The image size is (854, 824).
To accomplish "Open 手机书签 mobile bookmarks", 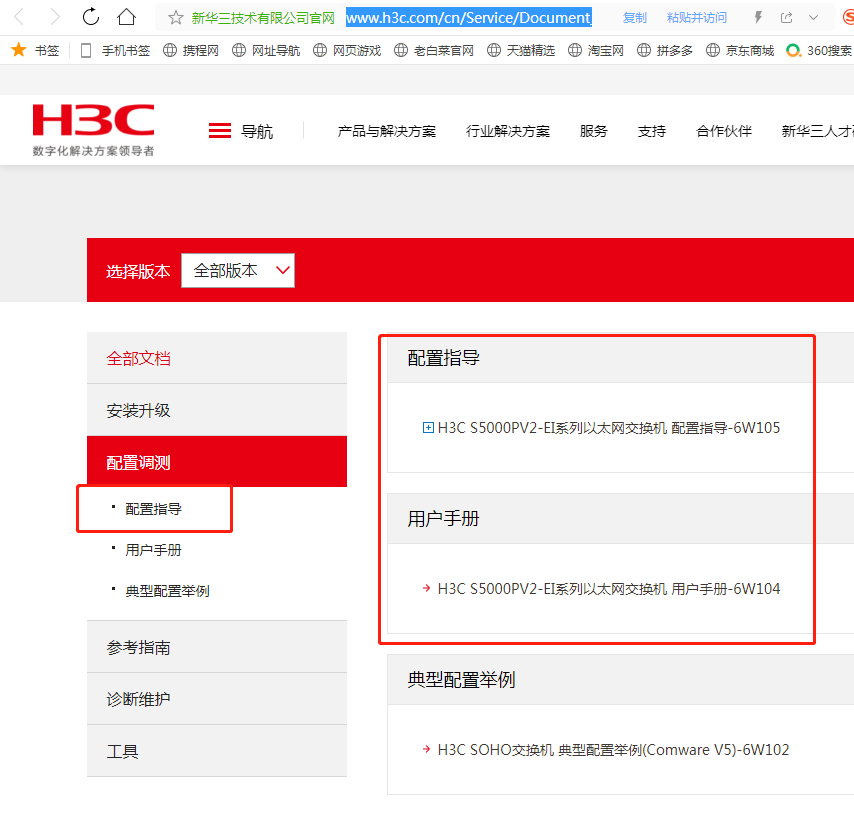I will (x=115, y=51).
